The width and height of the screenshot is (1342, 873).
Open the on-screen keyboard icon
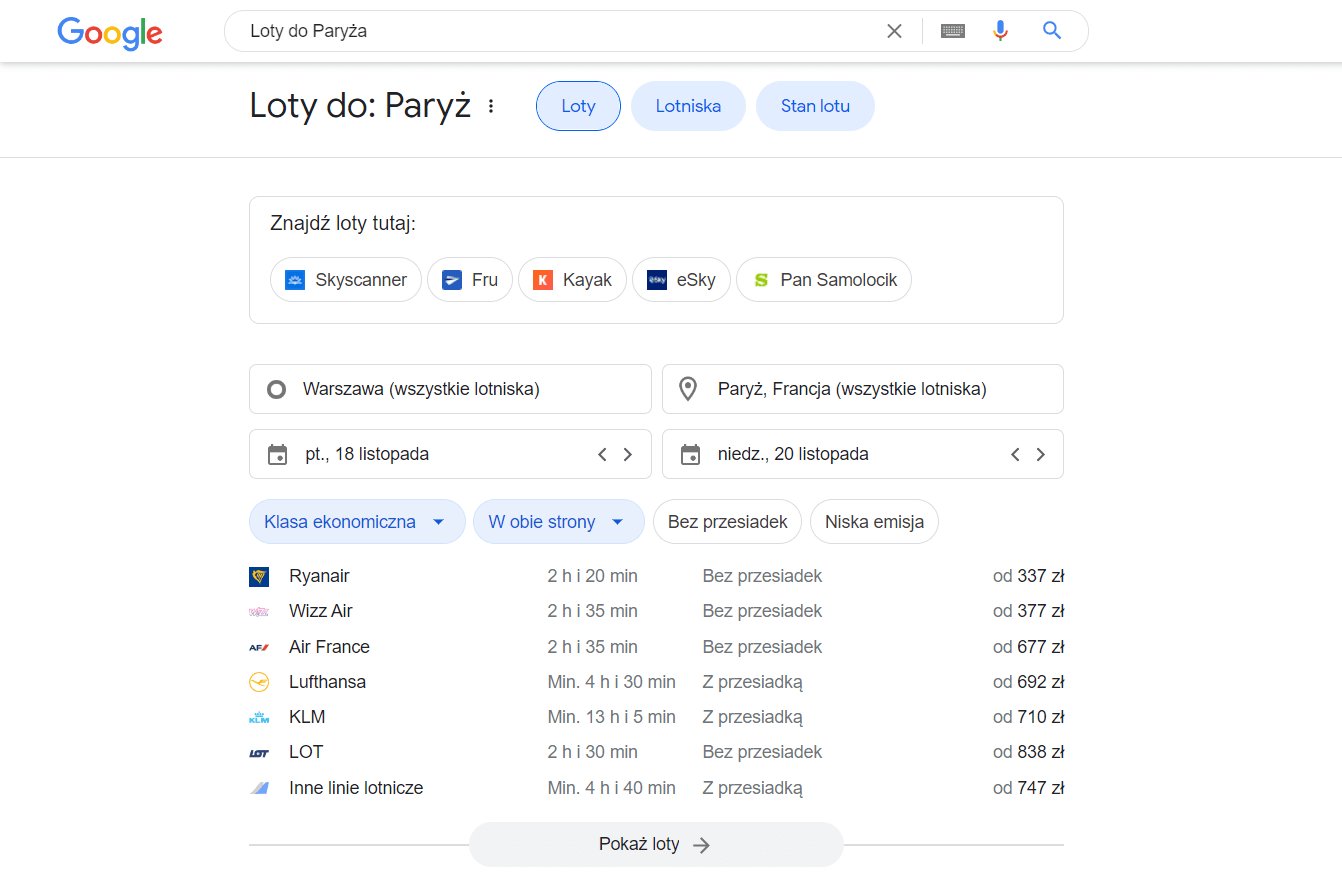[953, 31]
